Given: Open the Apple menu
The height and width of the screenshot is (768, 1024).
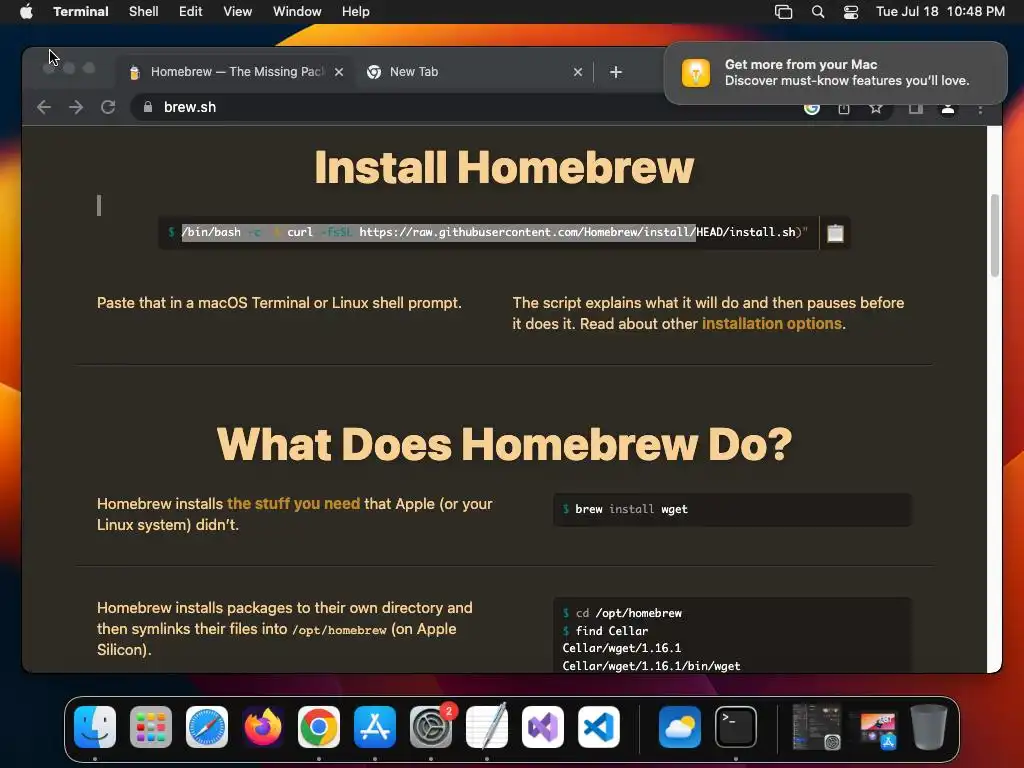Looking at the screenshot, I should (x=26, y=12).
